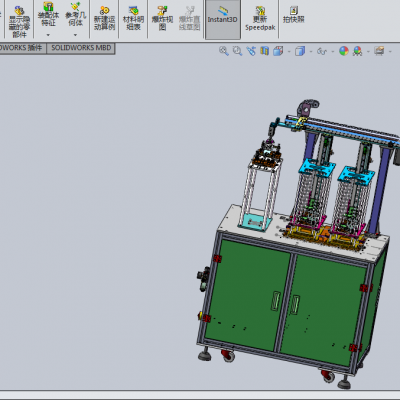The height and width of the screenshot is (400, 400).
Task: Toggle Hide/Show Items glasses icon
Action: point(322,51)
